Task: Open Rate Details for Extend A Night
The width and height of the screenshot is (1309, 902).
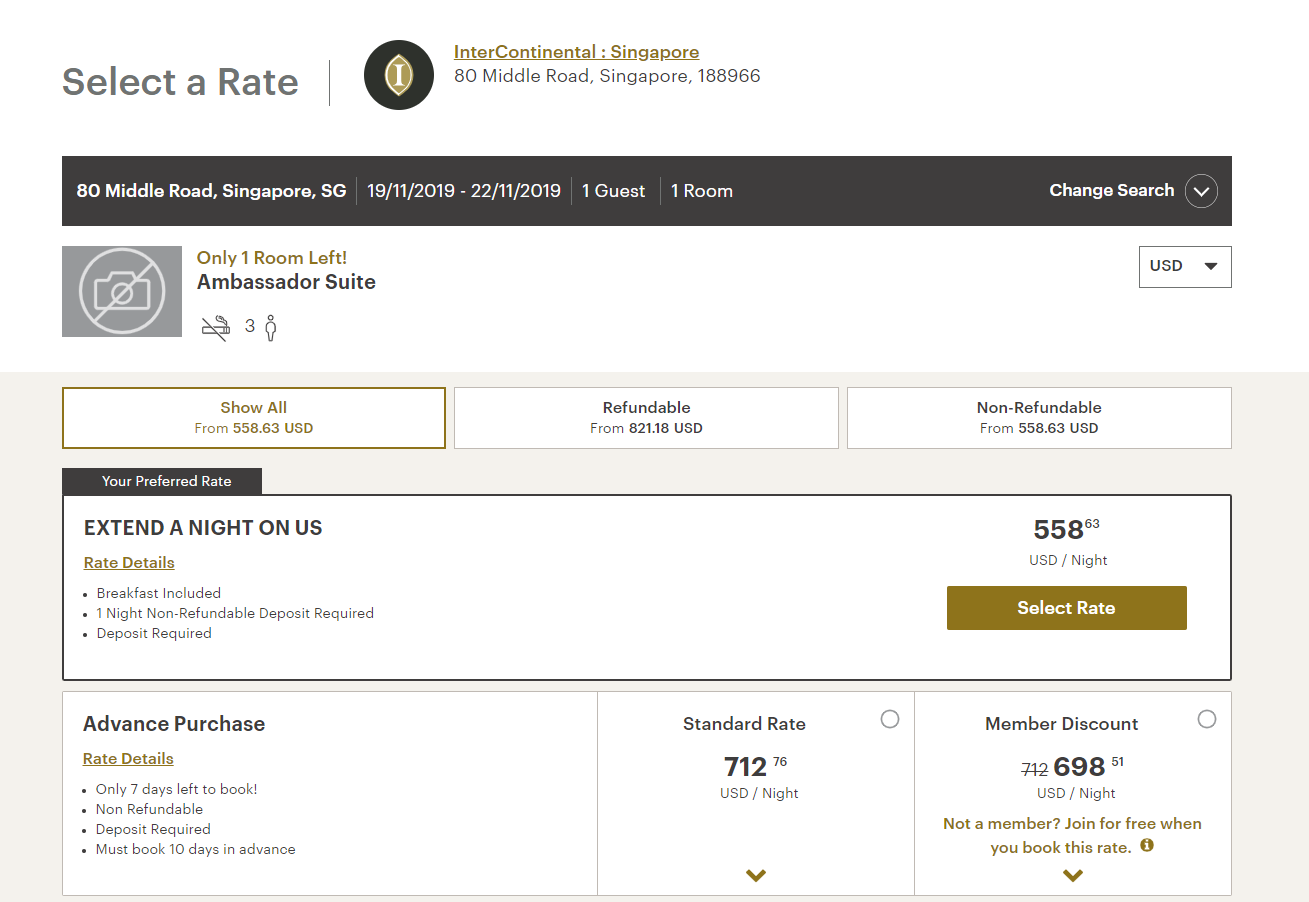Action: (x=129, y=563)
